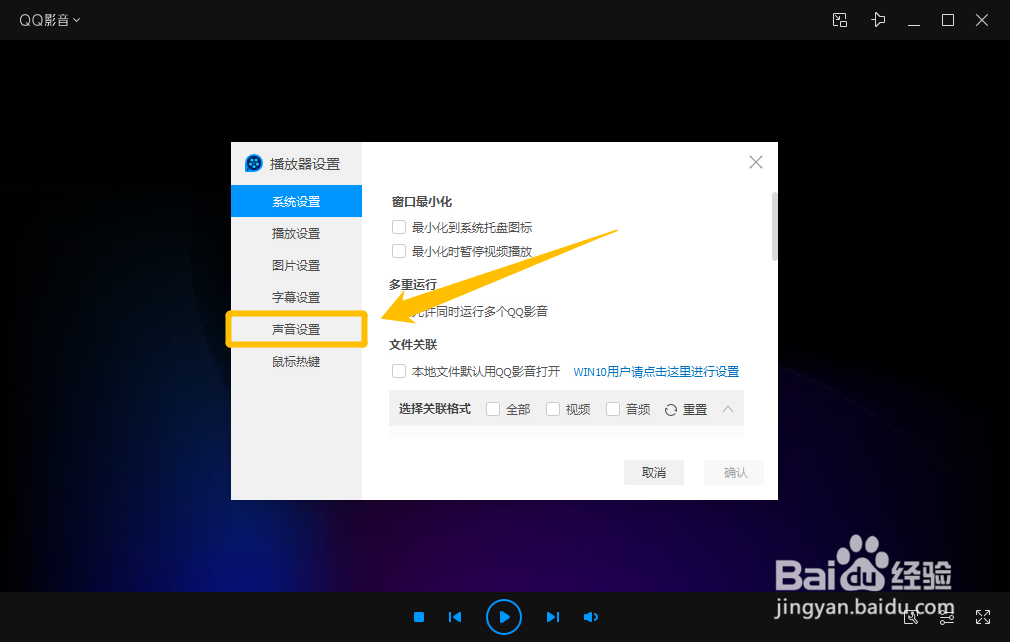Open playback adjustment sliders icon
Viewport: 1010px width, 642px height.
tap(946, 618)
